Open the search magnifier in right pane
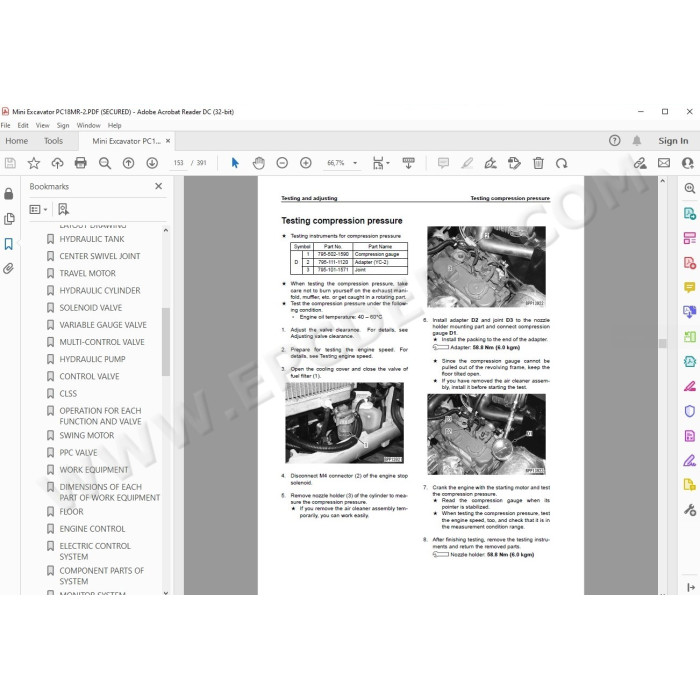This screenshot has width=700, height=700. tap(690, 188)
